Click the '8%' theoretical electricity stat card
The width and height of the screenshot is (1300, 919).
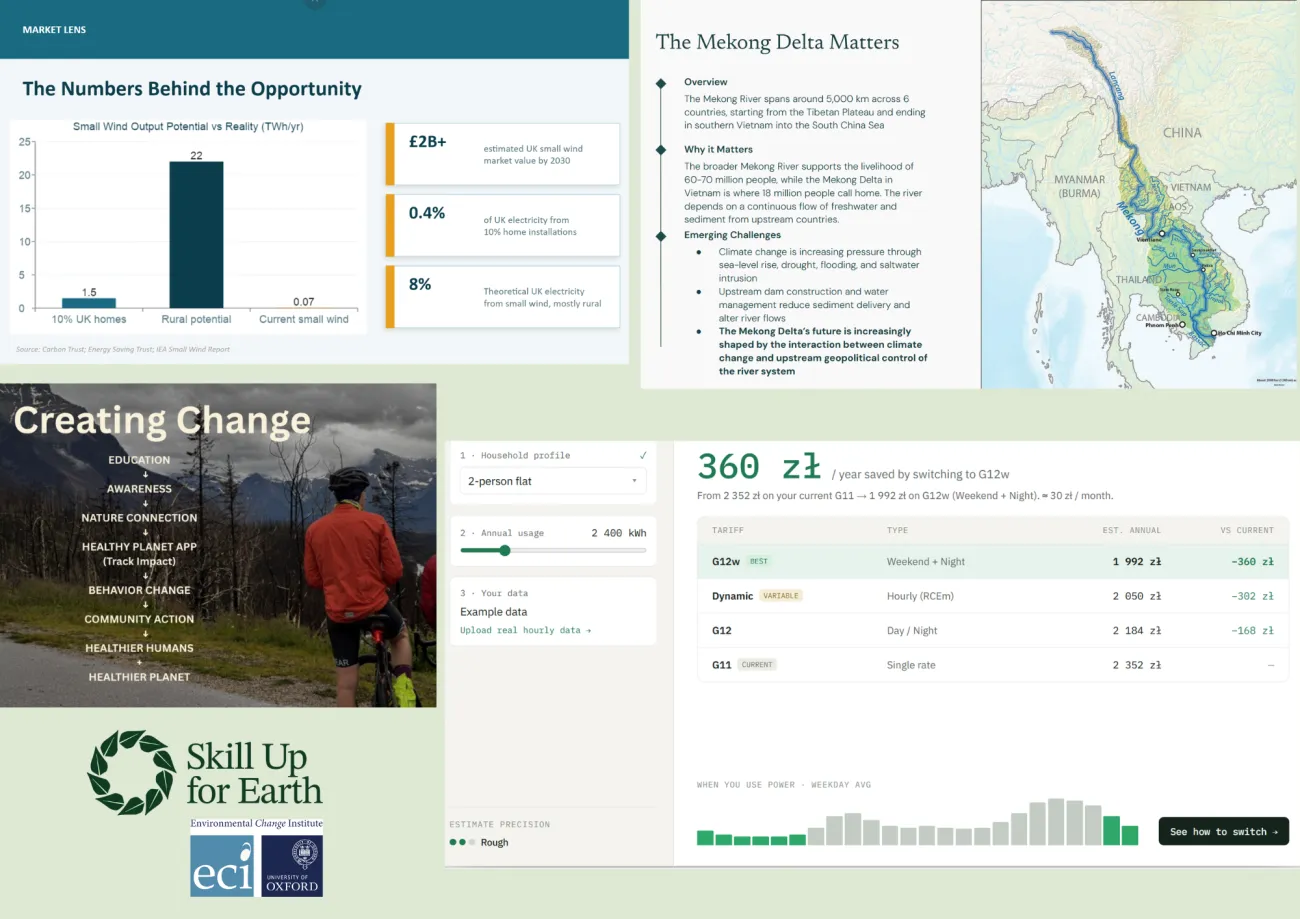coord(502,296)
